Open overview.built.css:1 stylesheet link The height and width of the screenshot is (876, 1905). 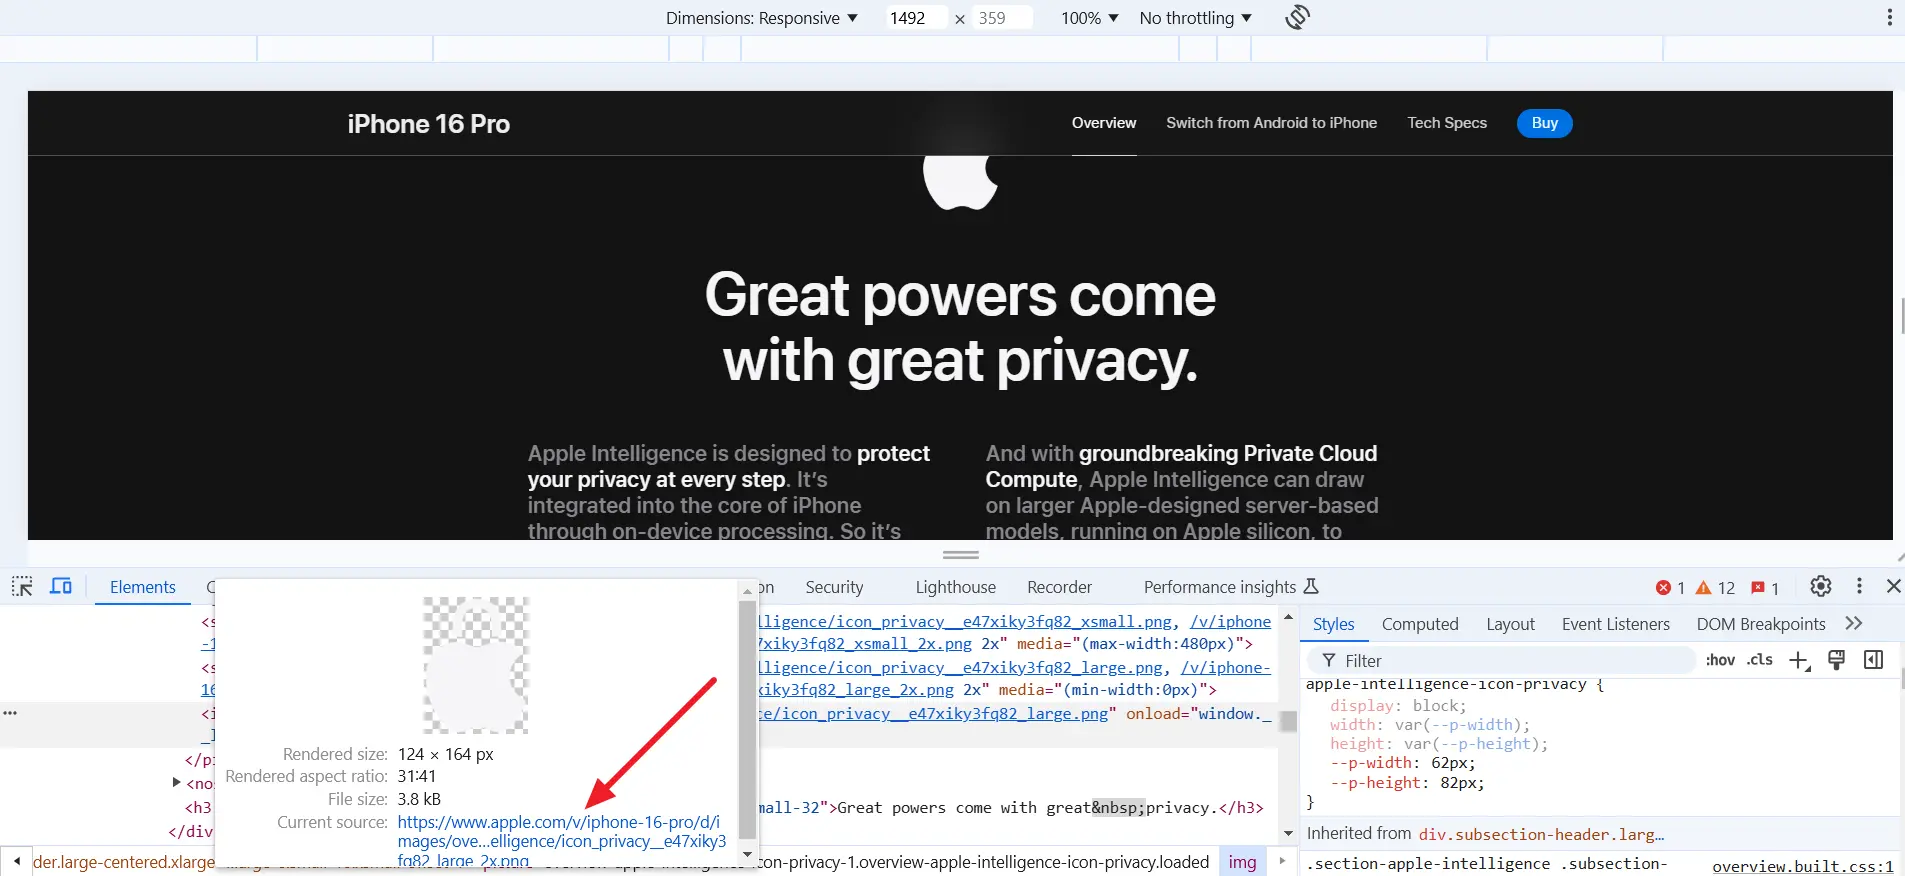click(1802, 866)
